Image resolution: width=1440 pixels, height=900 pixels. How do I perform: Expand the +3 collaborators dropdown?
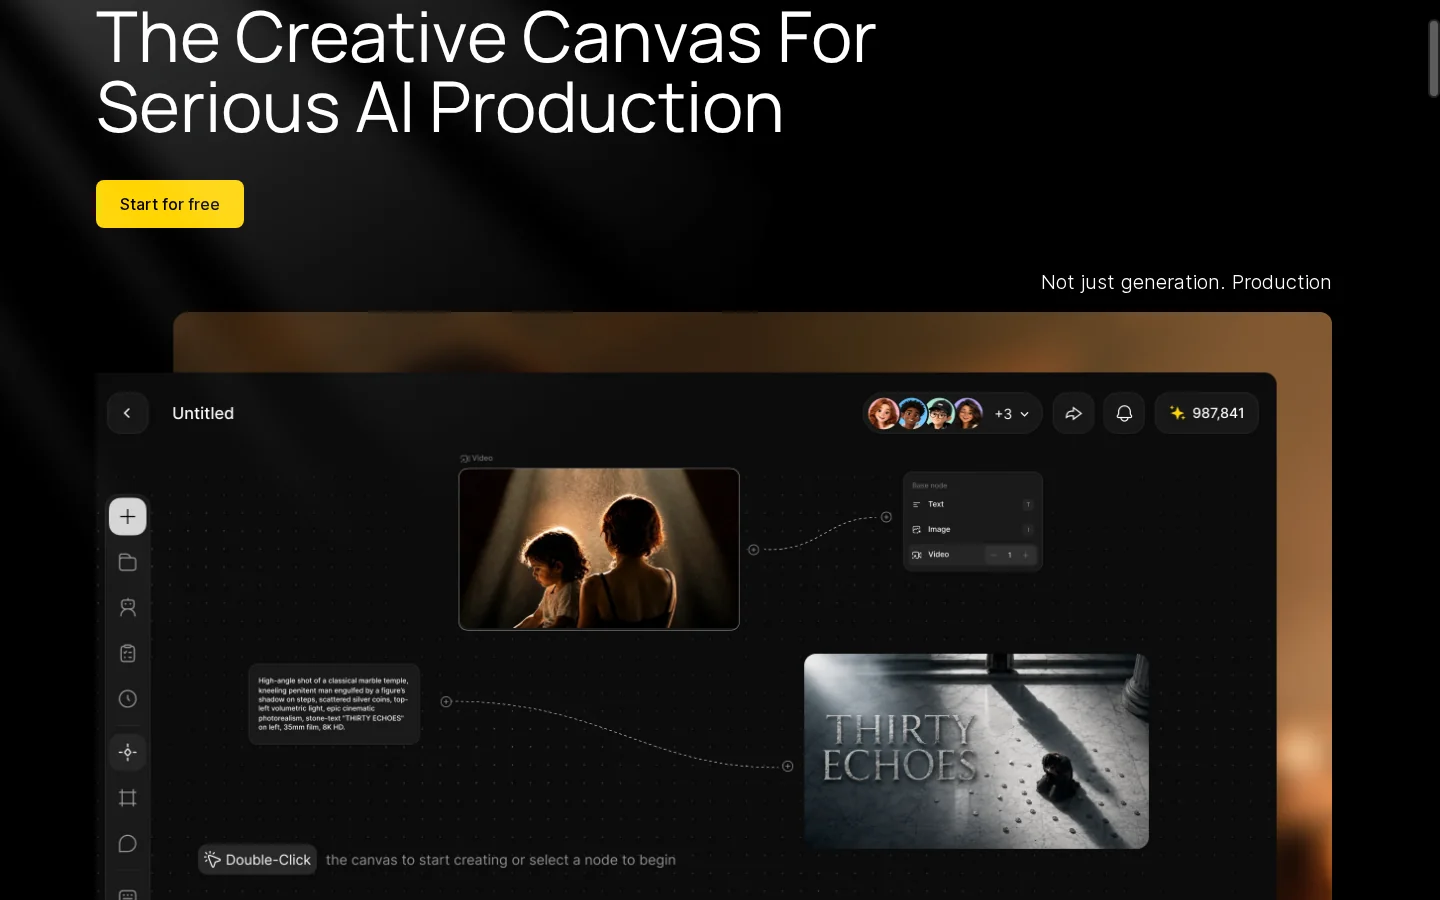pyautogui.click(x=1012, y=414)
